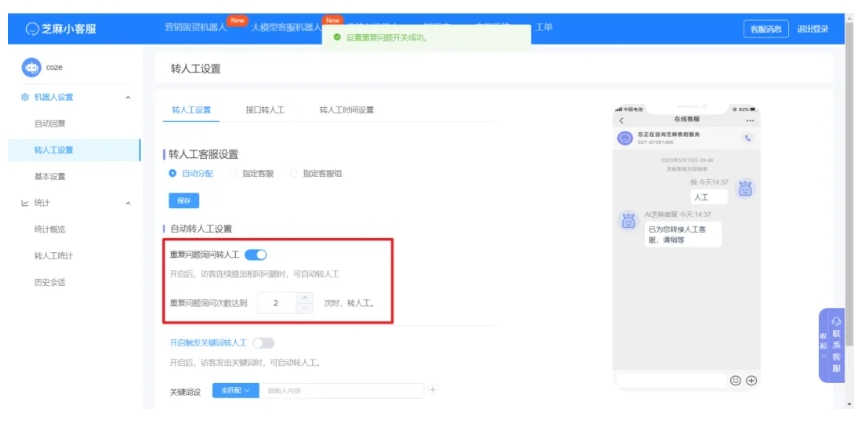The width and height of the screenshot is (861, 431).
Task: Toggle off 重复问题询问转人工 switch
Action: pyautogui.click(x=255, y=255)
